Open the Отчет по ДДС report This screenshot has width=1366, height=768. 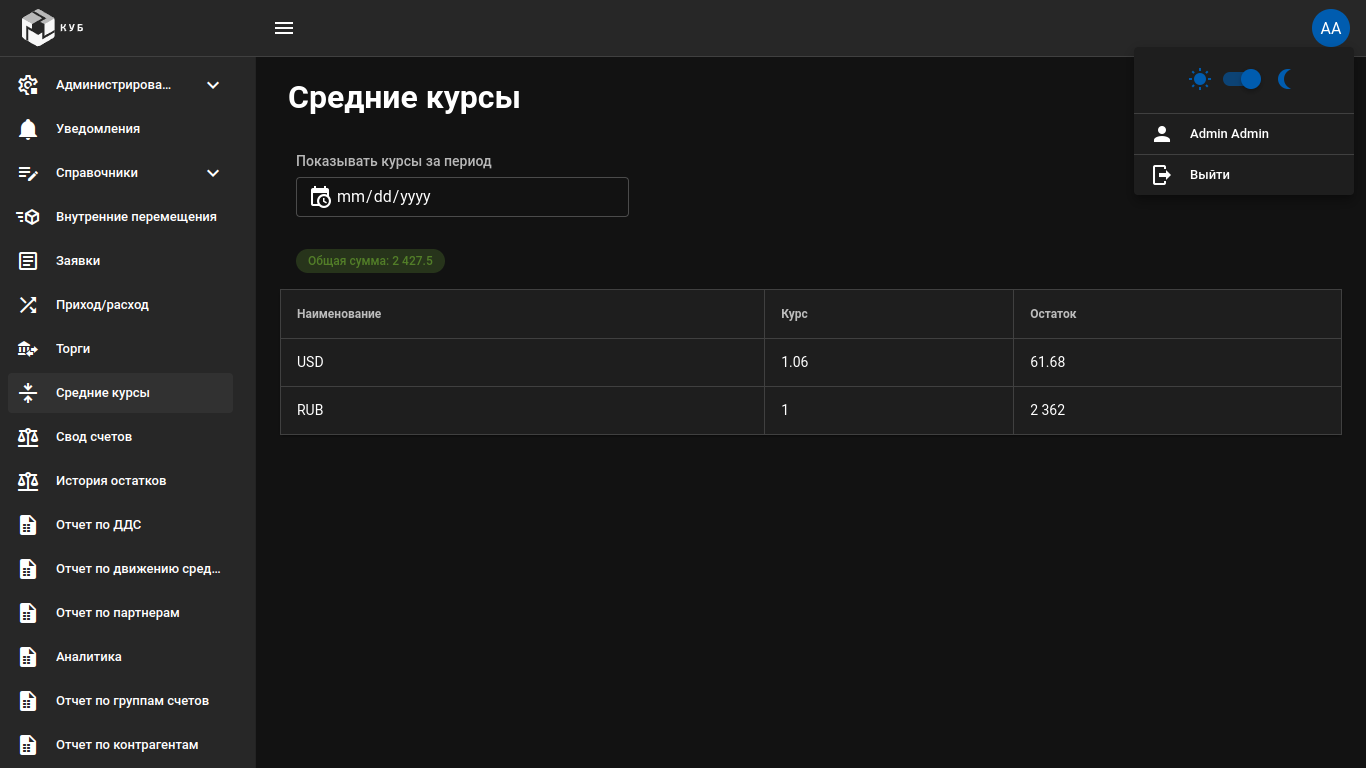(120, 525)
